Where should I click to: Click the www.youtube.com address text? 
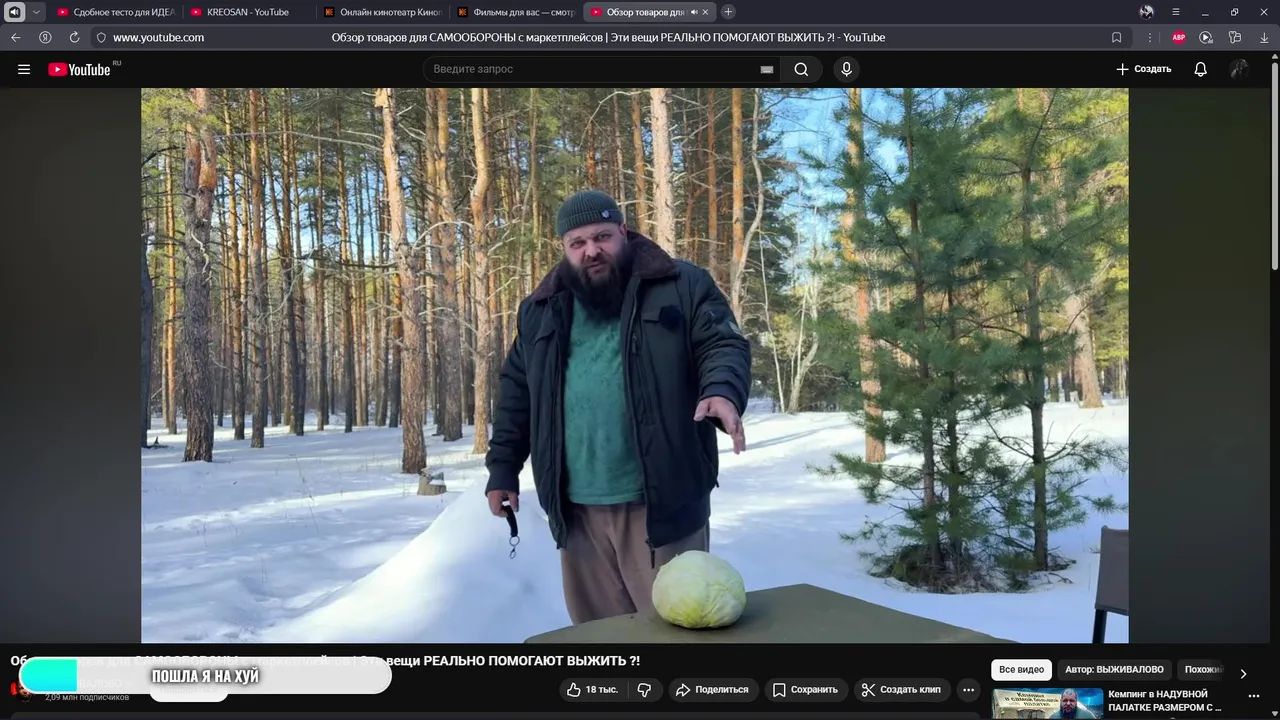point(158,37)
